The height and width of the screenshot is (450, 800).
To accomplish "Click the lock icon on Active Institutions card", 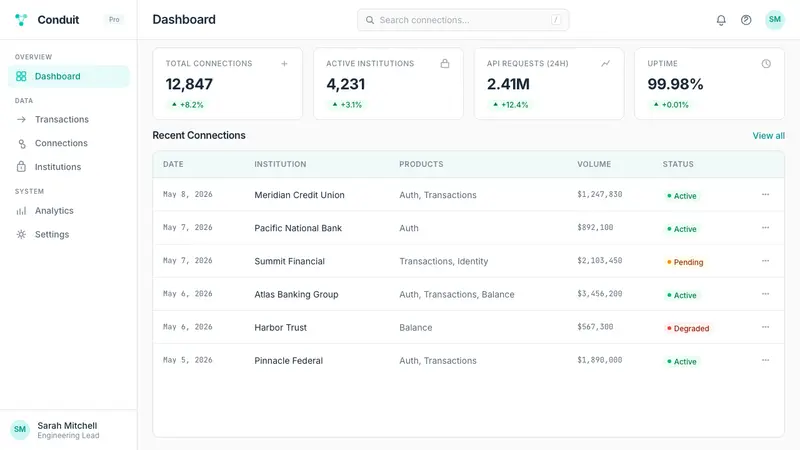I will pos(445,64).
